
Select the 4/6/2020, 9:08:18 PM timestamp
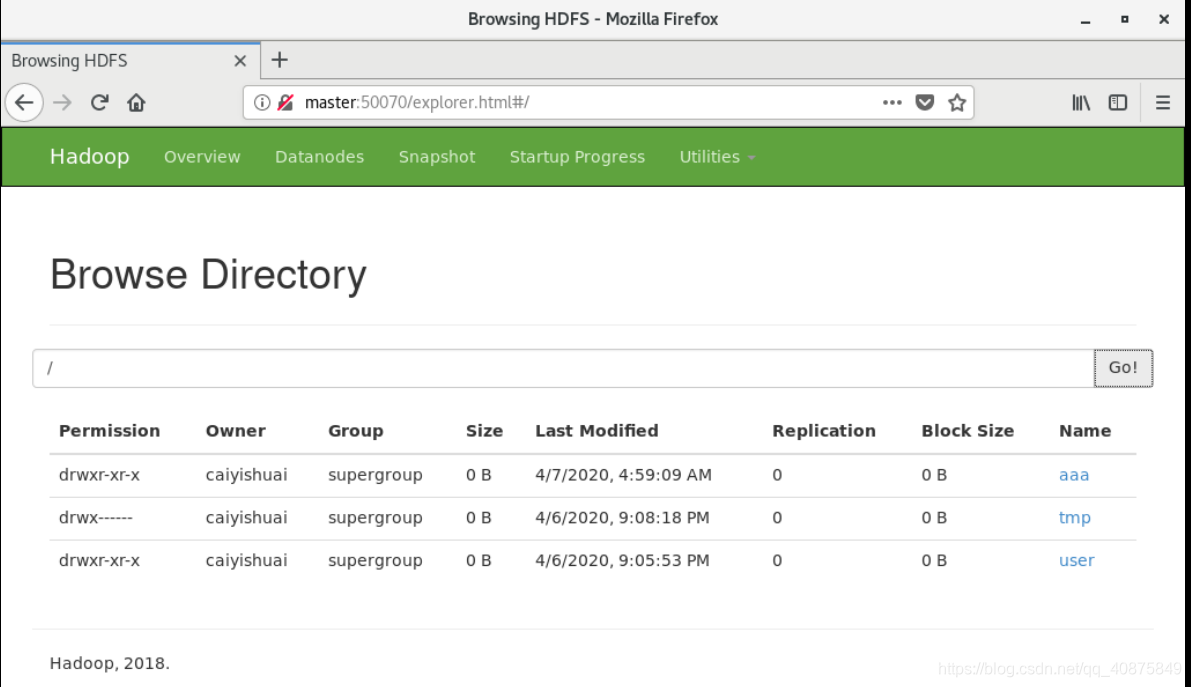pyautogui.click(x=622, y=518)
